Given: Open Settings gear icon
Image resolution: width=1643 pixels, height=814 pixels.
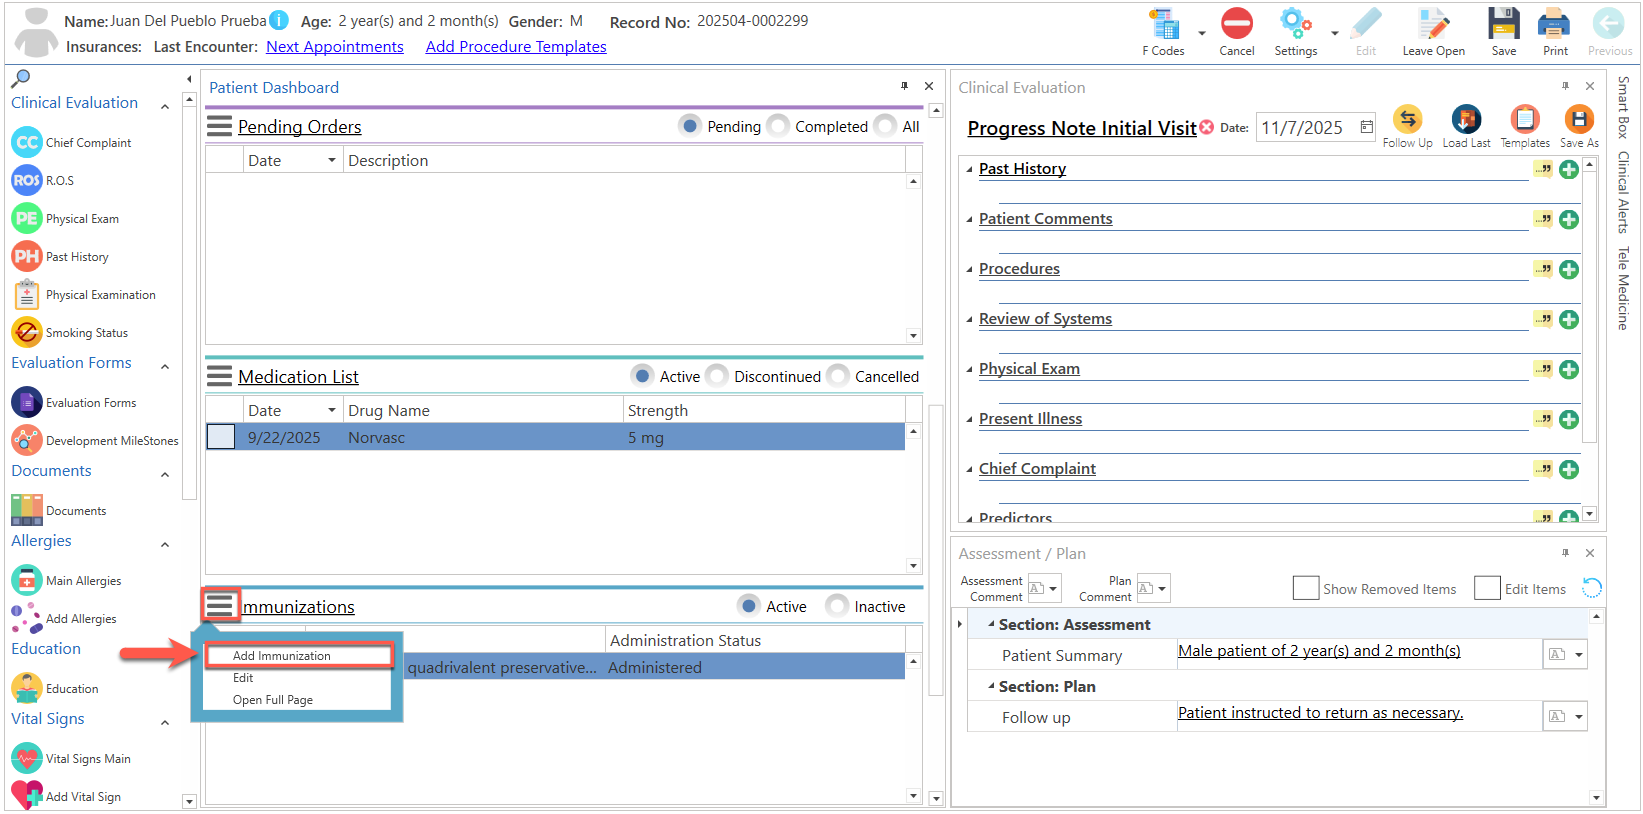Looking at the screenshot, I should coord(1295,24).
